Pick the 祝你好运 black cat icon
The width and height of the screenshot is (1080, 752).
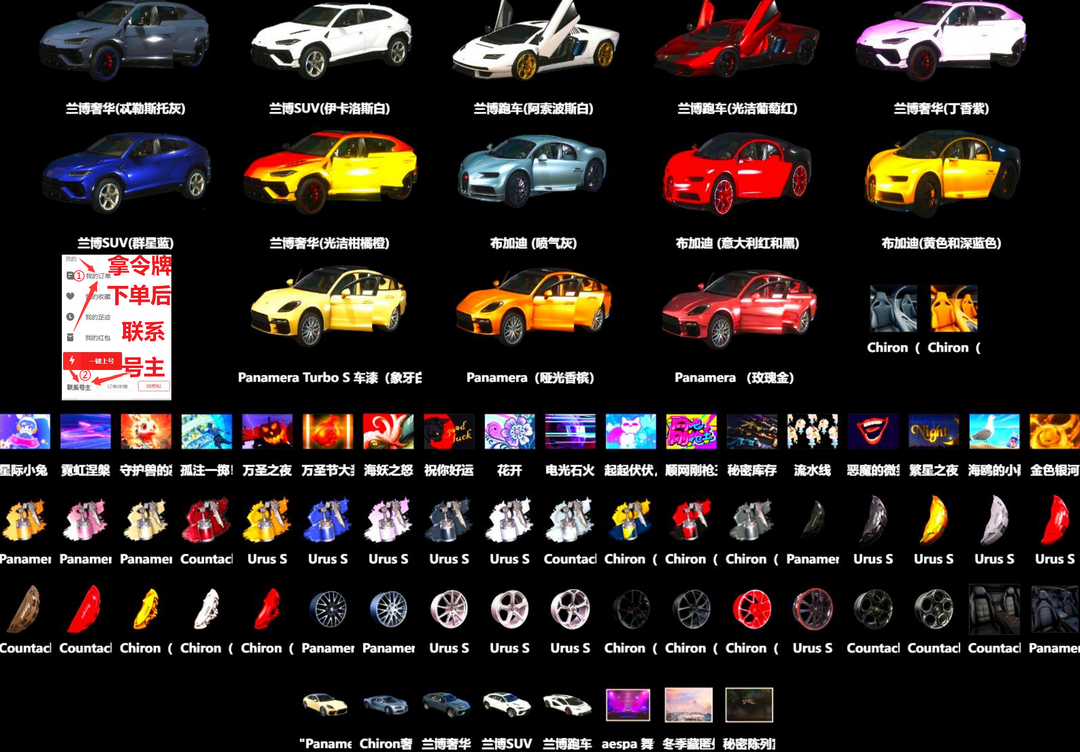pos(449,432)
